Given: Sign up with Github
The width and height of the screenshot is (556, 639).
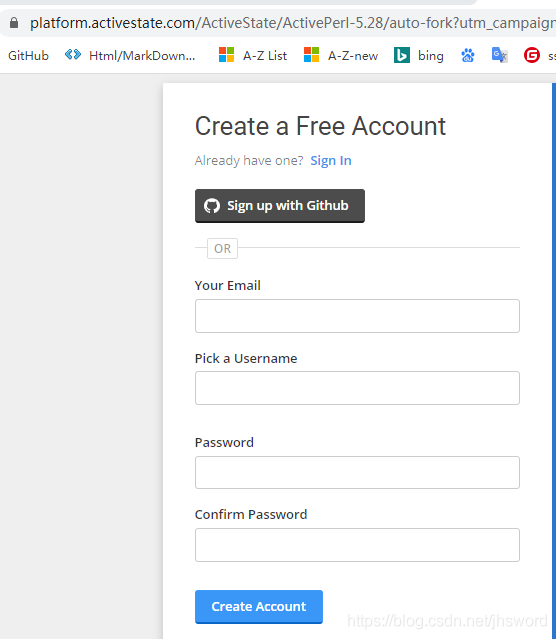Looking at the screenshot, I should pyautogui.click(x=280, y=206).
